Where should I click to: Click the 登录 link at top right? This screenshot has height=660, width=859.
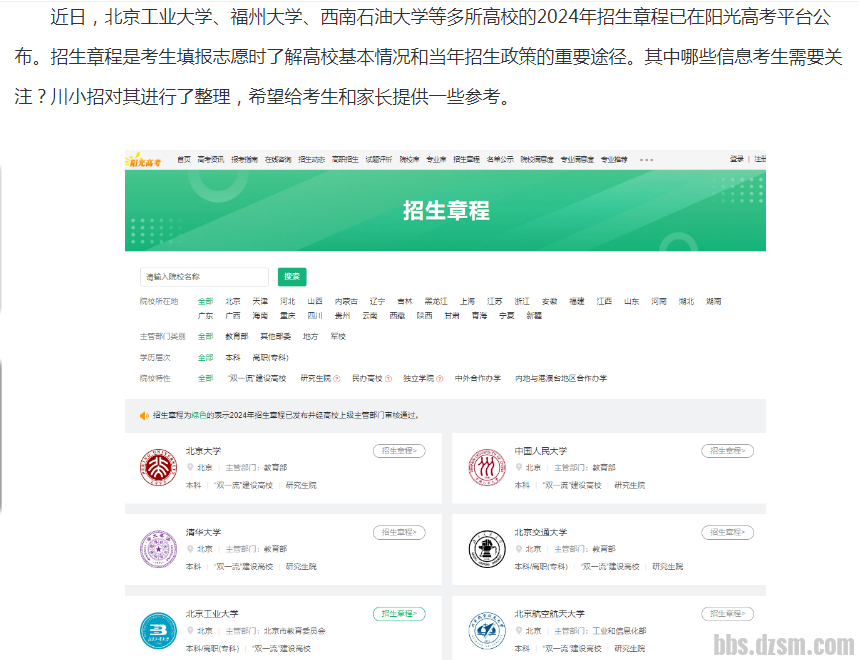tap(736, 159)
